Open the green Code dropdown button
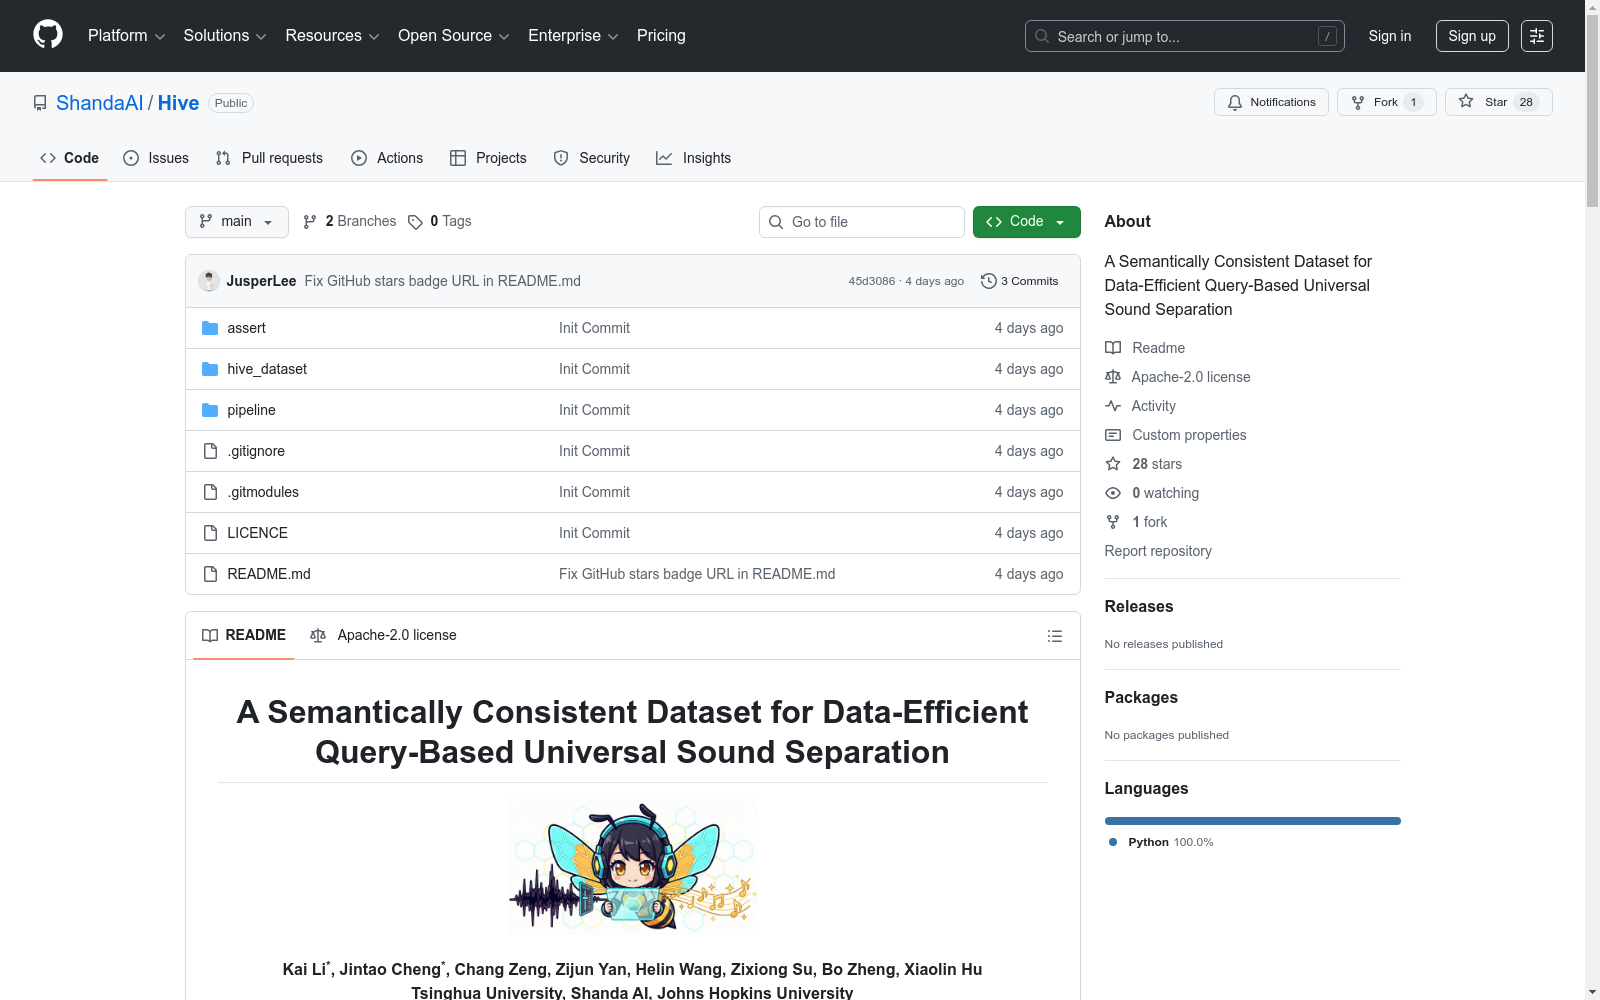This screenshot has width=1600, height=1000. tap(1026, 222)
